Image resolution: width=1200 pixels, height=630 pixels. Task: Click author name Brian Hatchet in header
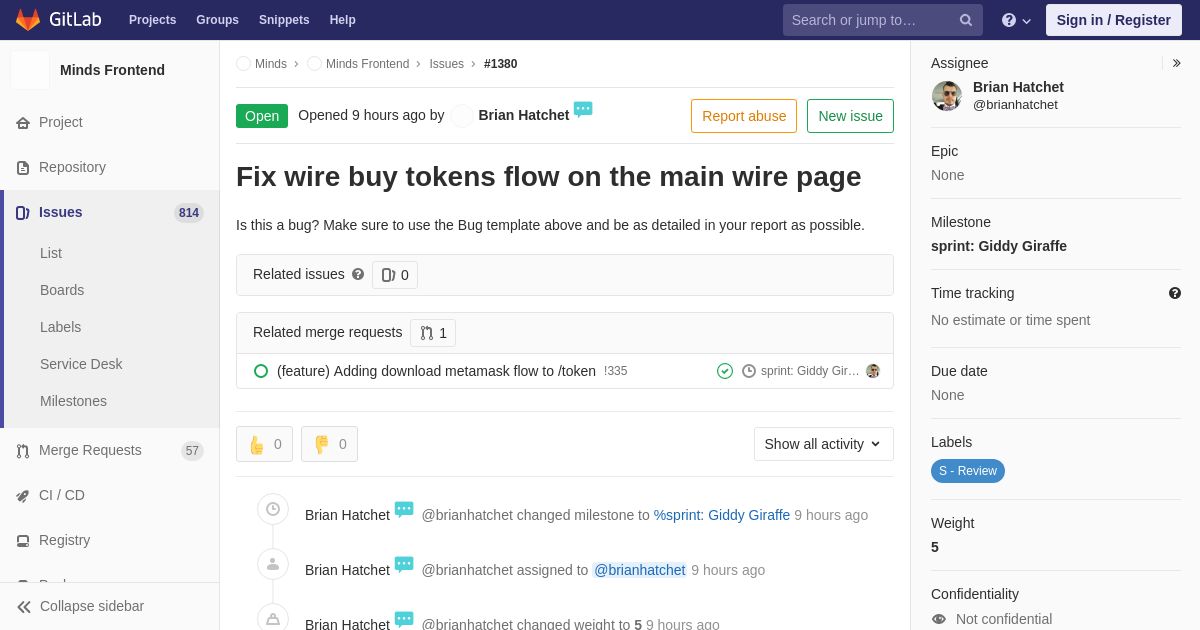coord(524,115)
